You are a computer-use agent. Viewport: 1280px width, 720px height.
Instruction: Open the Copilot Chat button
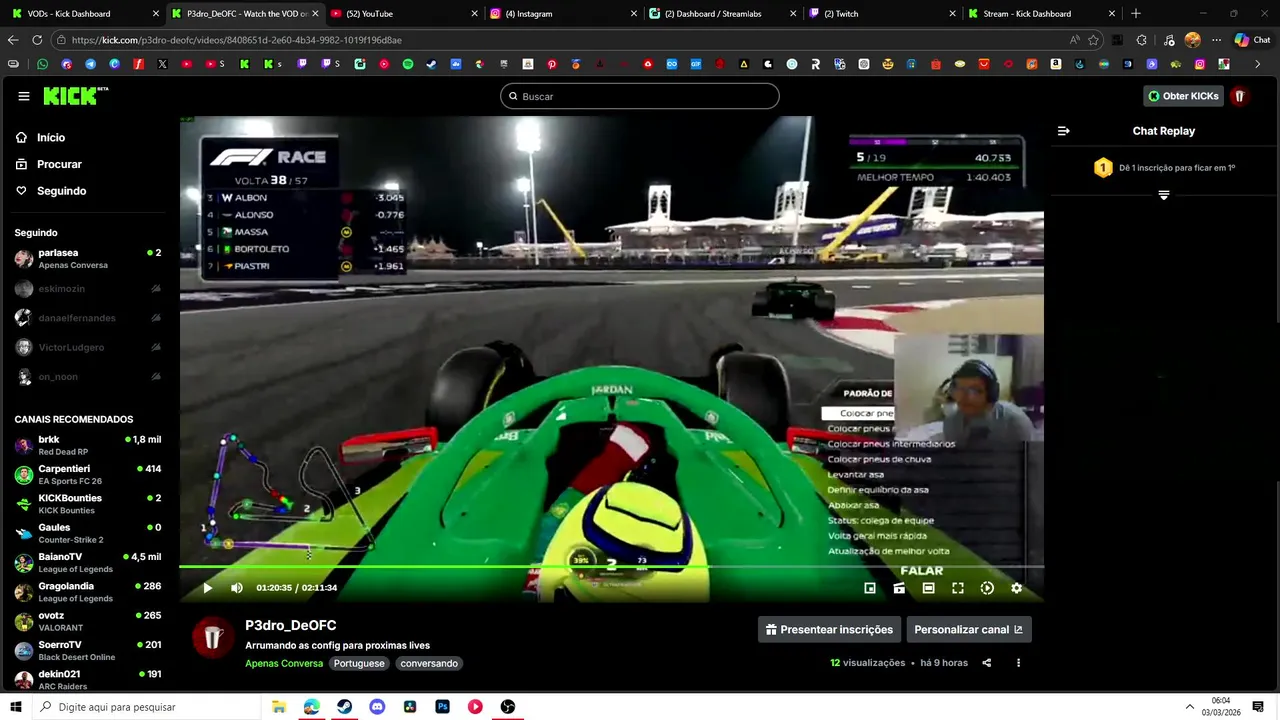pos(1253,40)
